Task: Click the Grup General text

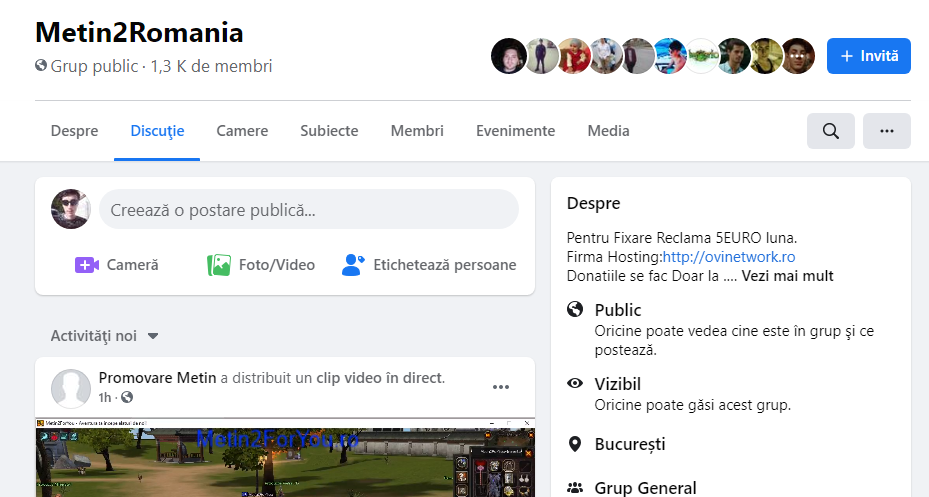Action: 646,488
